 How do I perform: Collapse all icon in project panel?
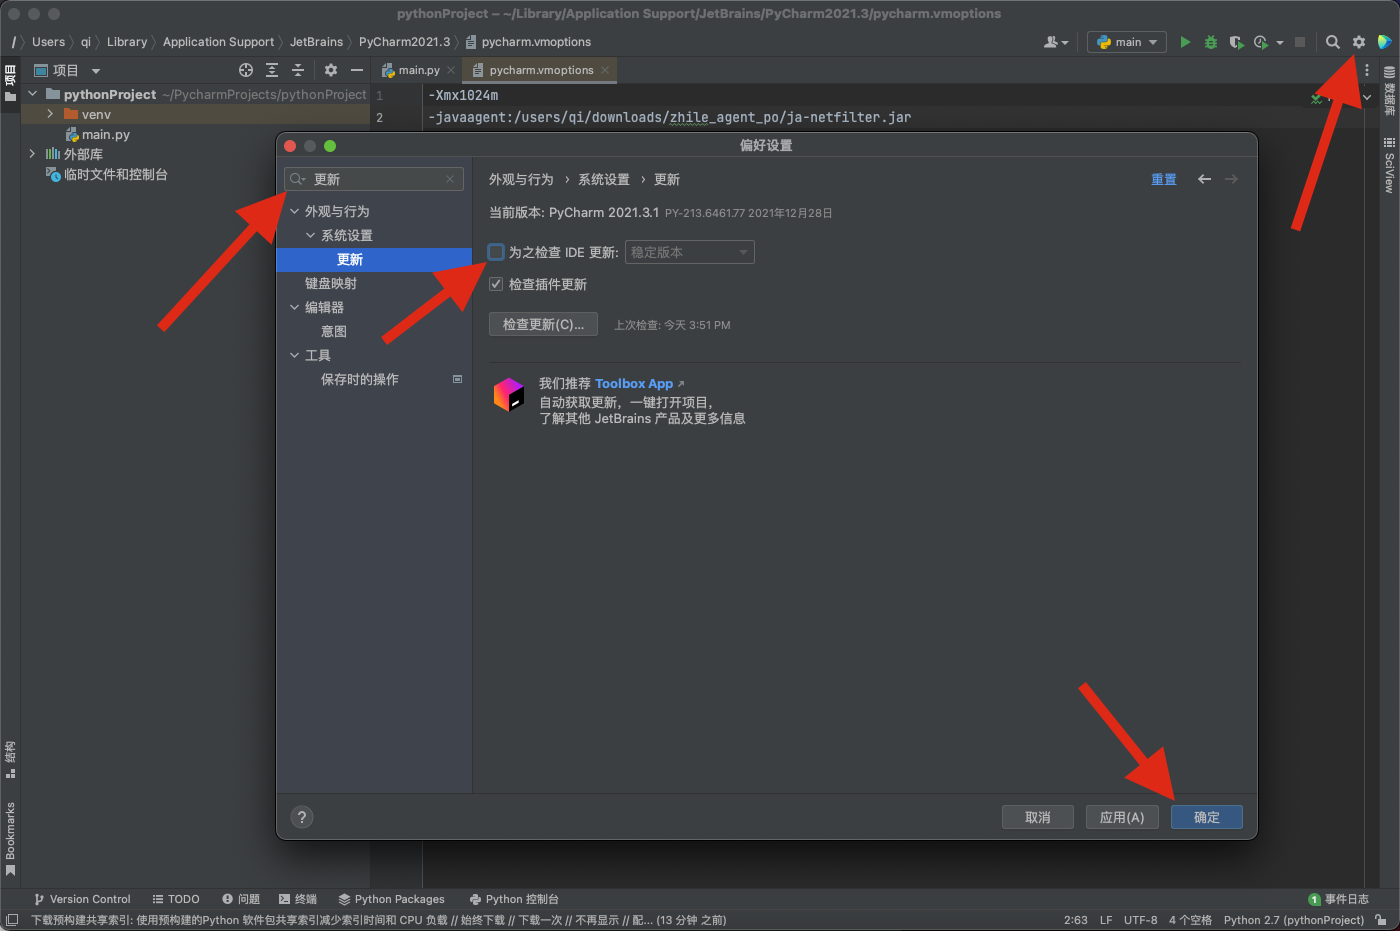coord(298,70)
